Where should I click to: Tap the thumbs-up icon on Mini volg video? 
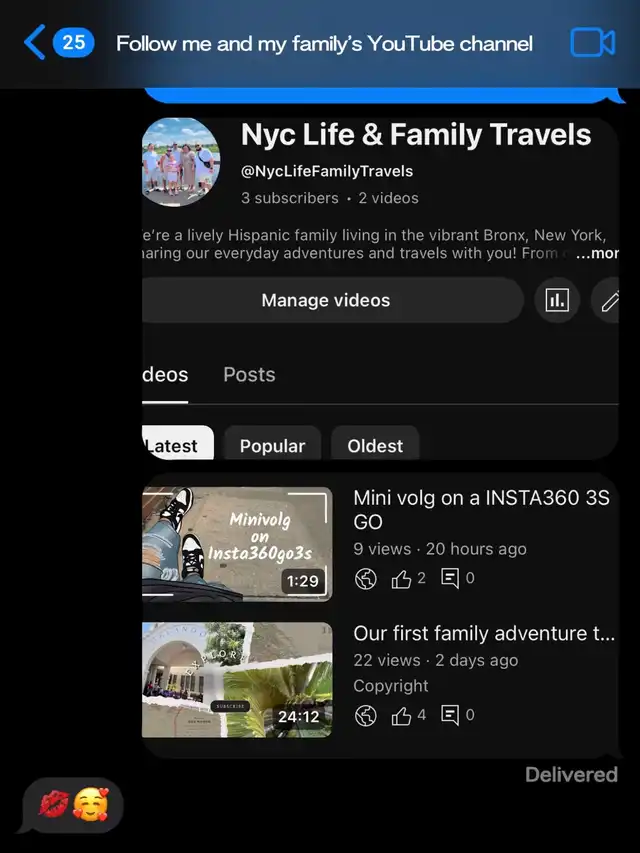[401, 579]
